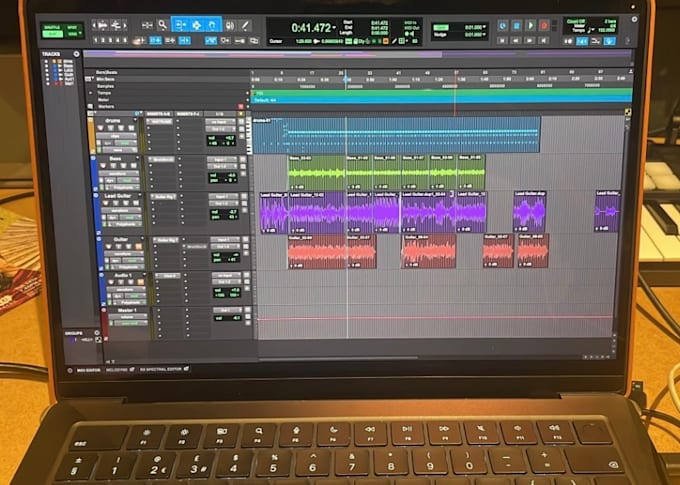Viewport: 680px width, 485px height.
Task: Open Drums track view clips dropdown
Action: [116, 136]
